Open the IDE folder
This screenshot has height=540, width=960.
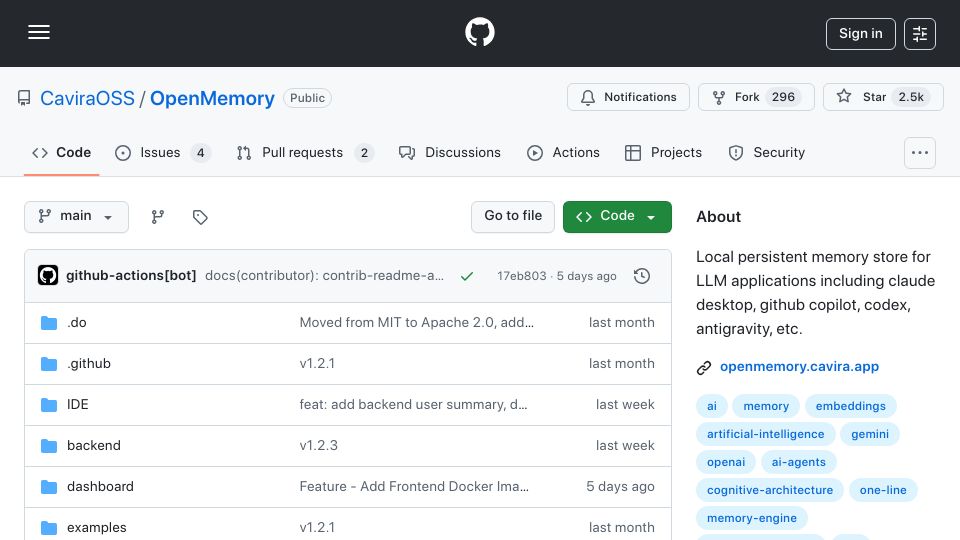coord(78,405)
